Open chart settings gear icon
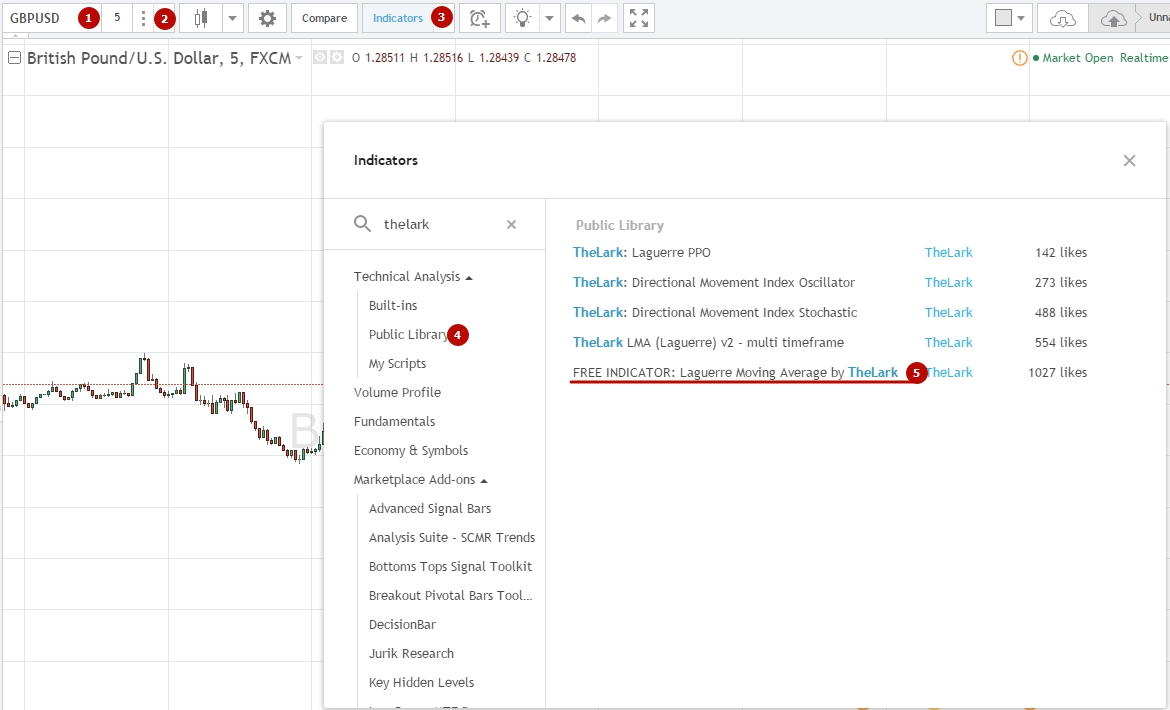This screenshot has width=1170, height=710. [x=267, y=18]
